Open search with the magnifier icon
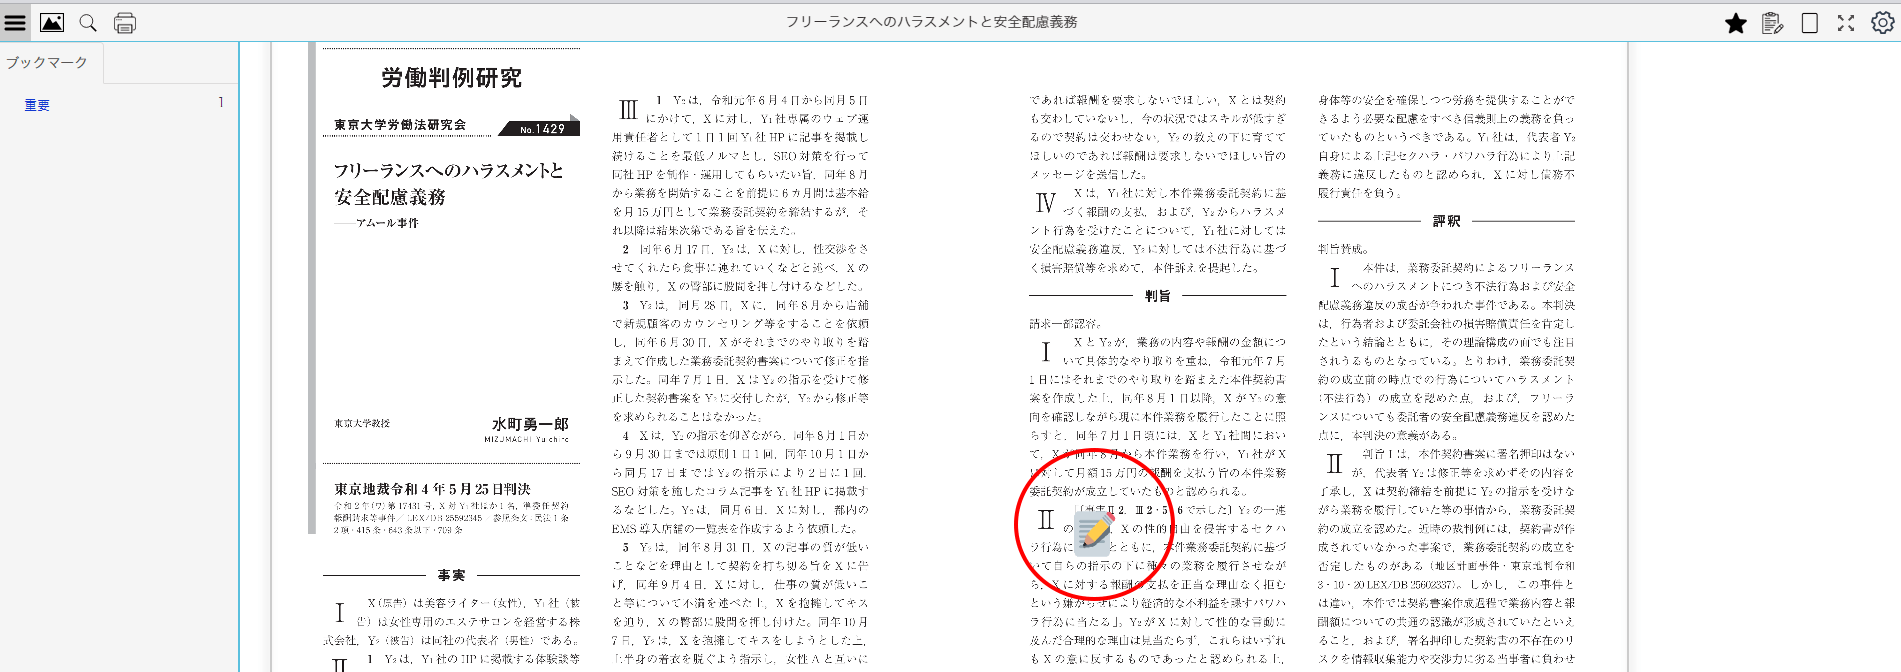The height and width of the screenshot is (672, 1901). [x=88, y=22]
